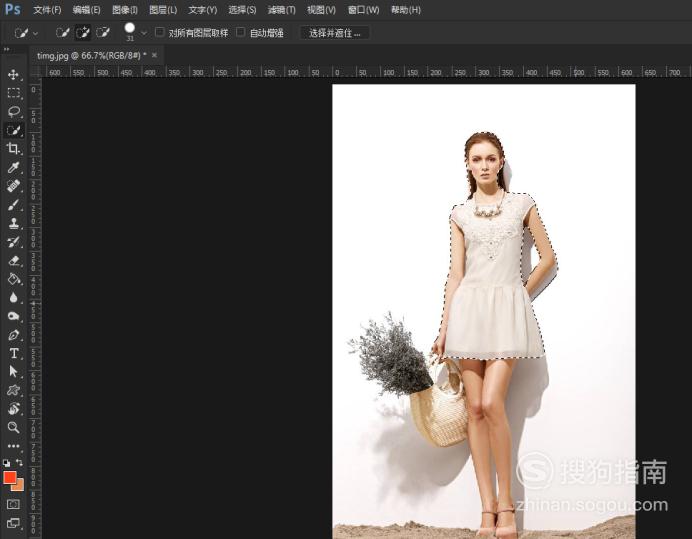Select the Type tool

click(x=13, y=353)
